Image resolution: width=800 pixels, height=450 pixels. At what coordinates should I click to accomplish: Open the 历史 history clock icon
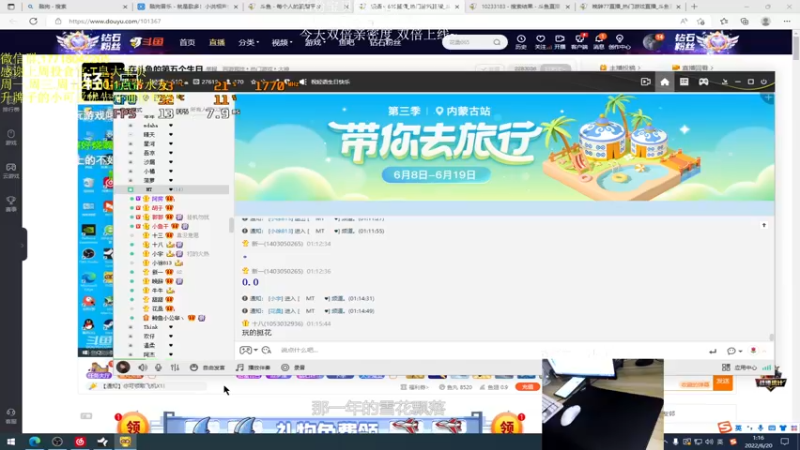(x=521, y=42)
